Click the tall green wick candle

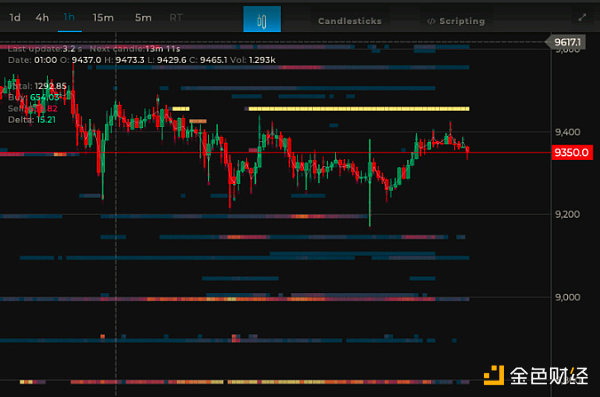[370, 183]
